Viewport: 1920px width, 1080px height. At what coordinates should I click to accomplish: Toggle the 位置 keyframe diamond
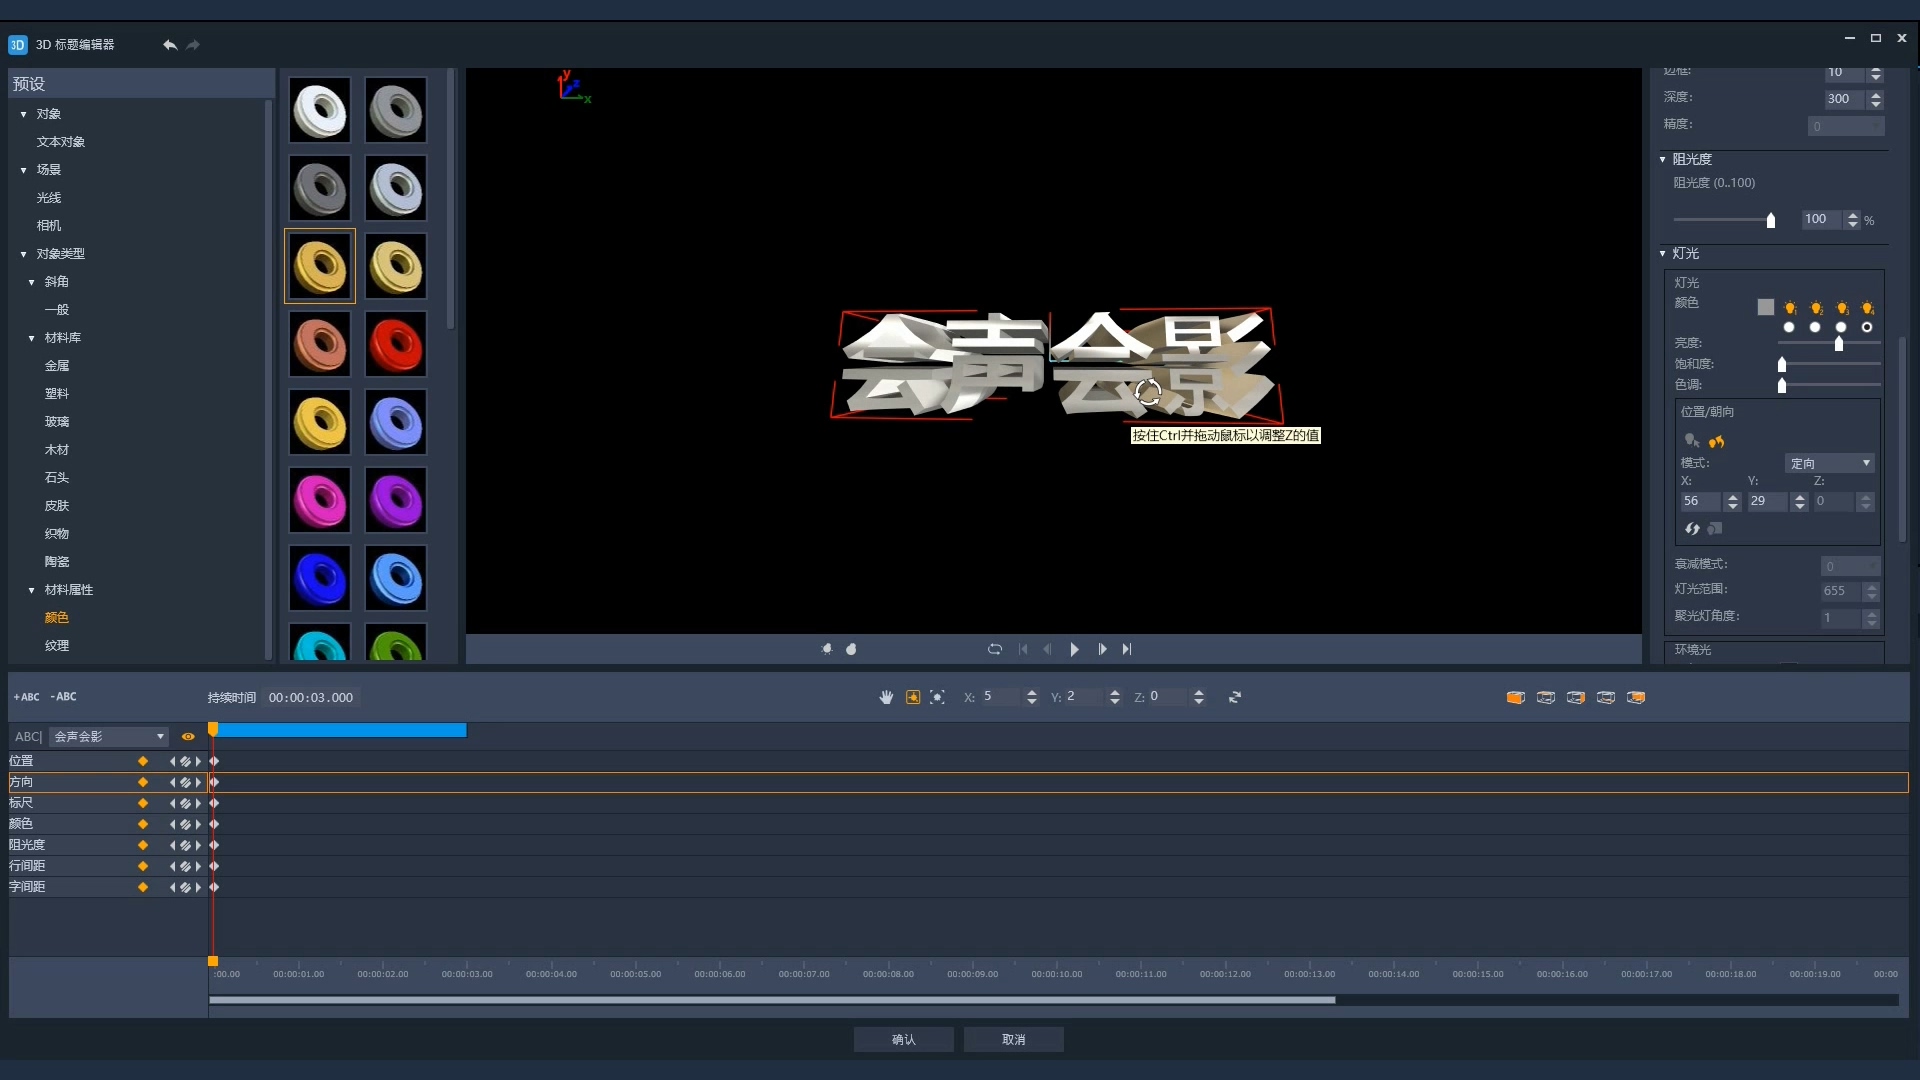point(143,761)
